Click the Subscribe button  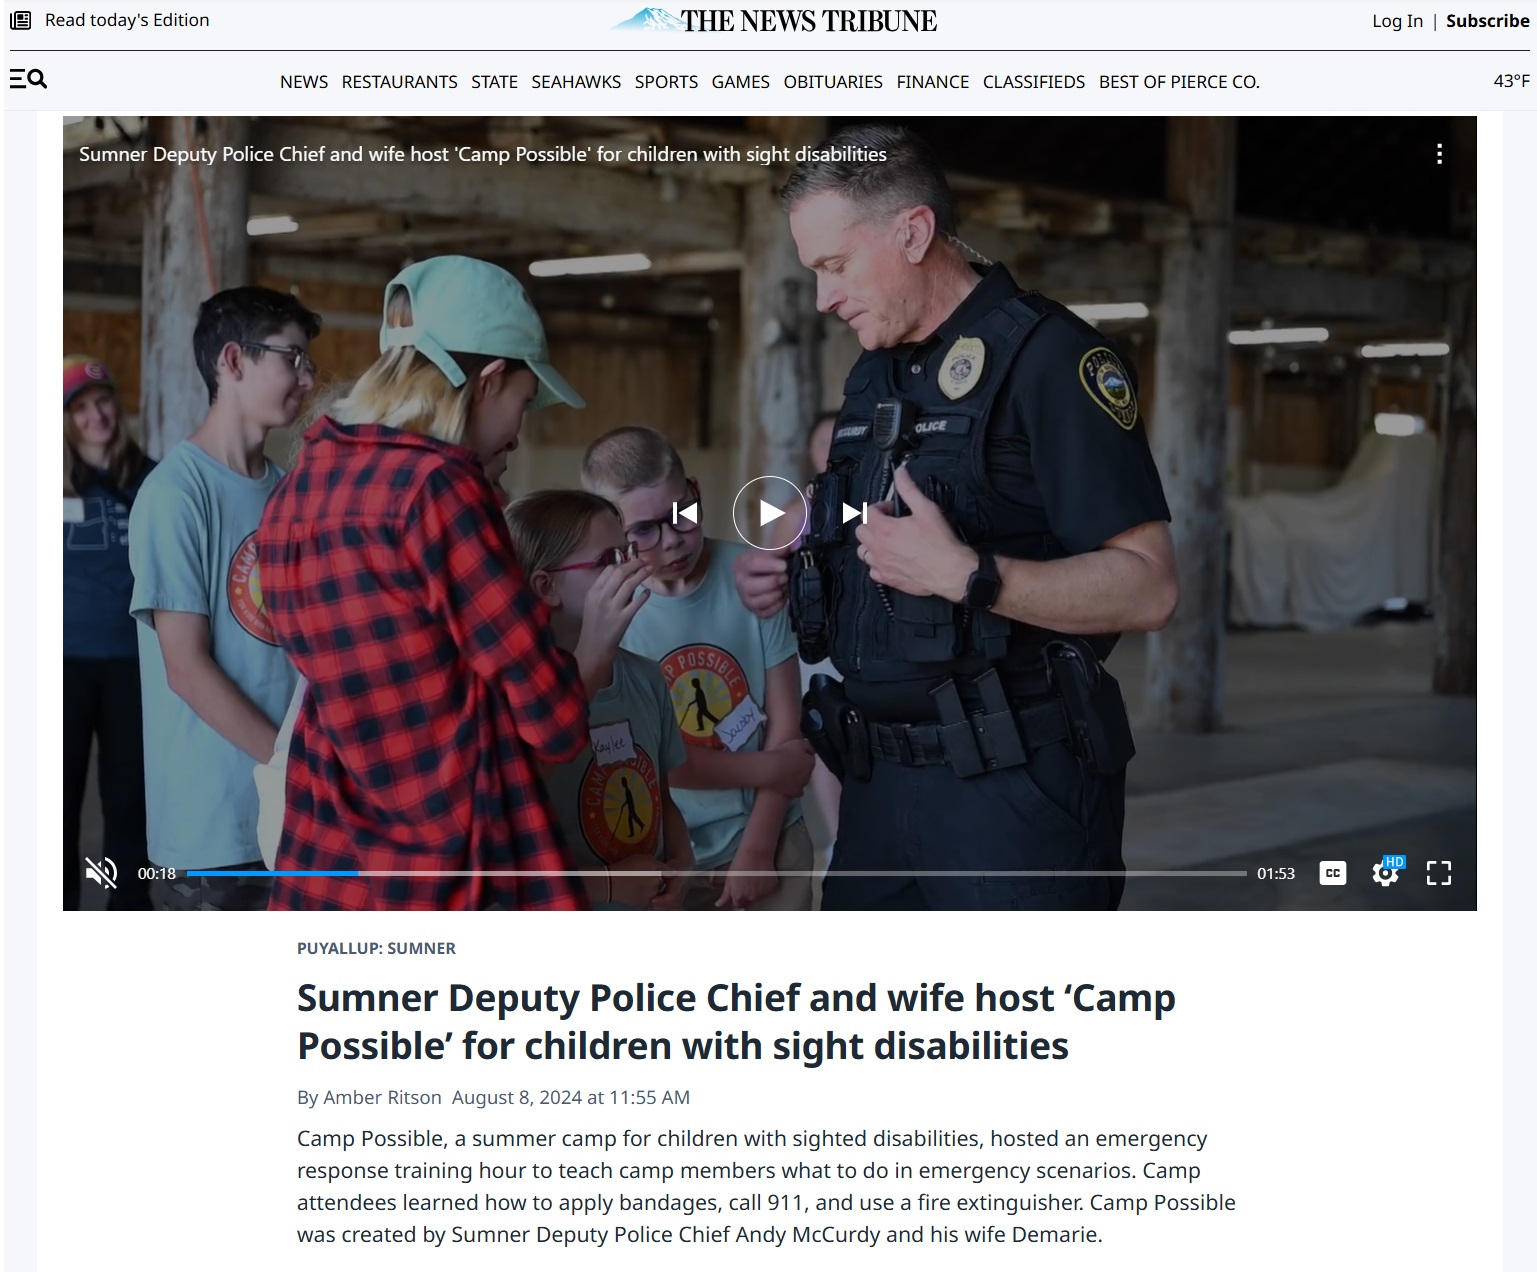(1488, 21)
